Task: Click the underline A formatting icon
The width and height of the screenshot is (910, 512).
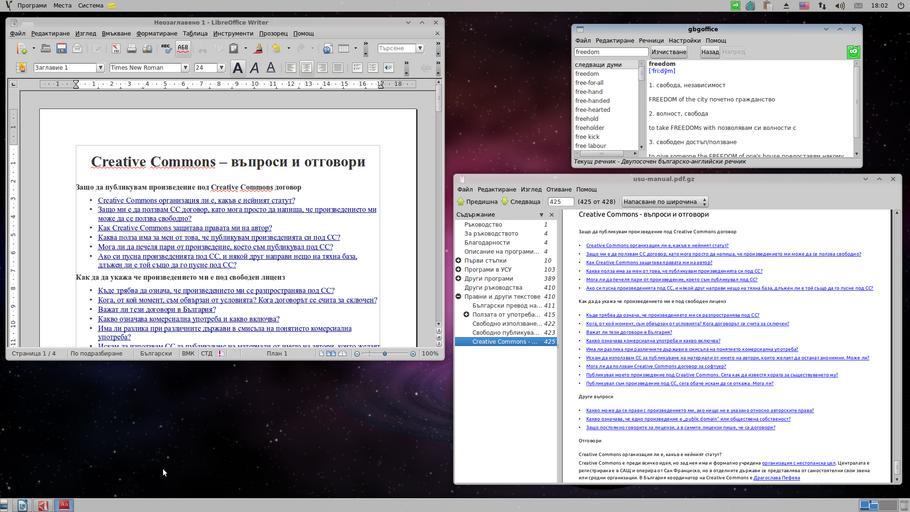Action: 272,68
